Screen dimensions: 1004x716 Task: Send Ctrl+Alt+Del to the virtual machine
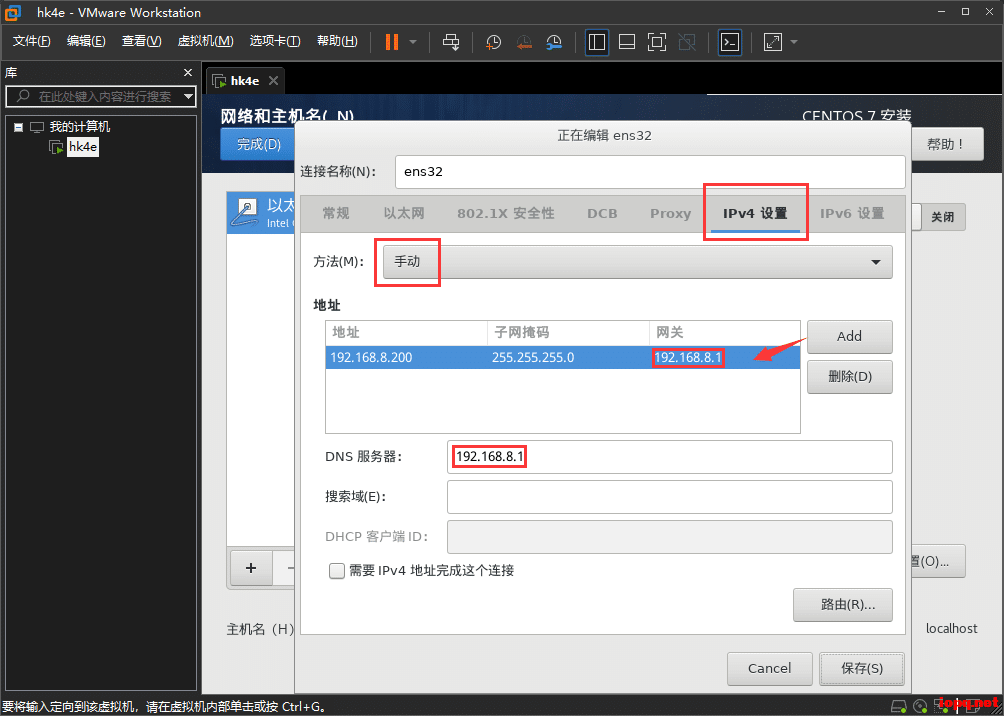click(451, 42)
